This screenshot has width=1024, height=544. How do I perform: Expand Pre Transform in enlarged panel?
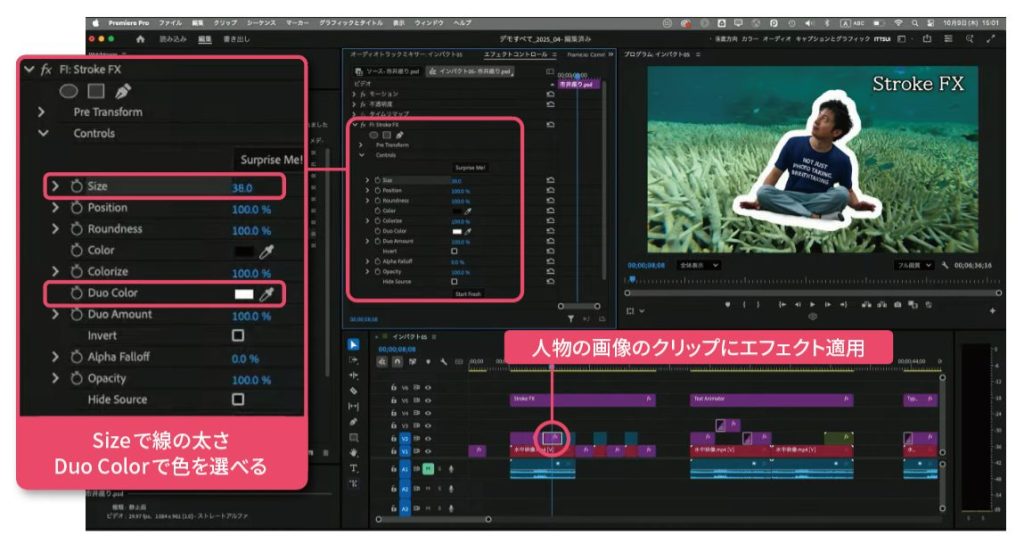pos(43,112)
